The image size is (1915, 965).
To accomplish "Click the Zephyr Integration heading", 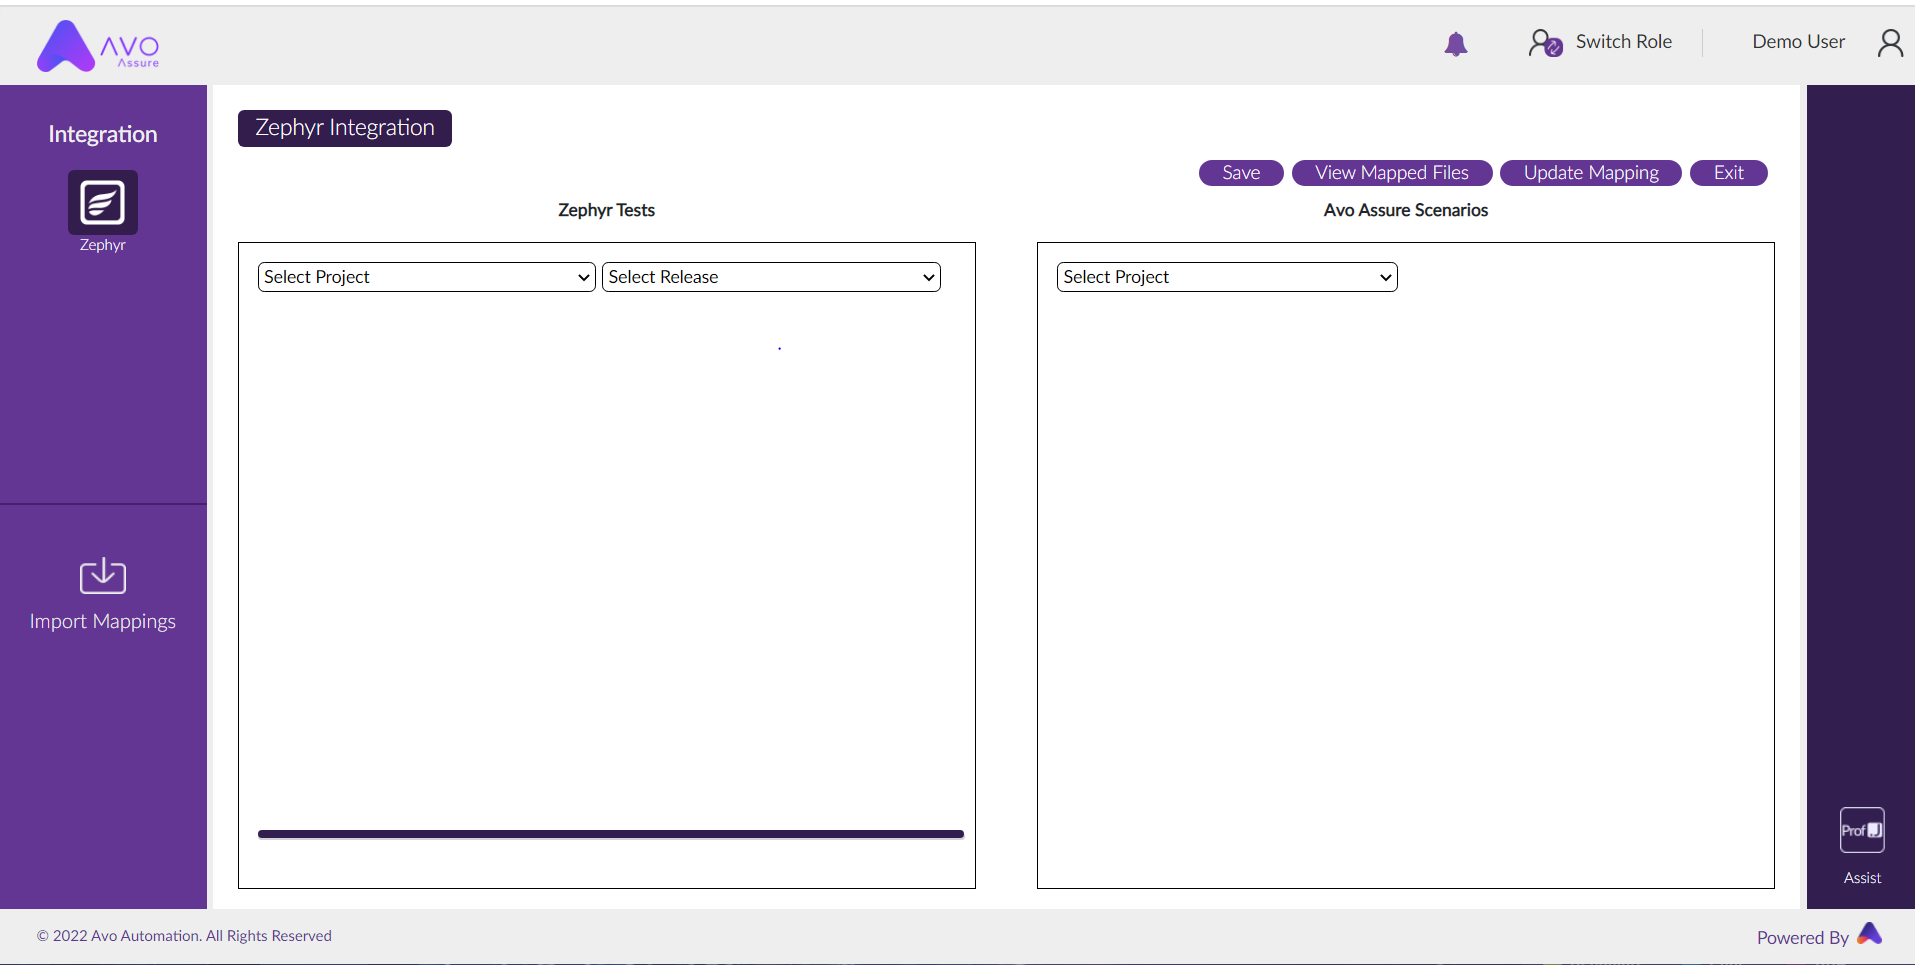I will (x=345, y=128).
